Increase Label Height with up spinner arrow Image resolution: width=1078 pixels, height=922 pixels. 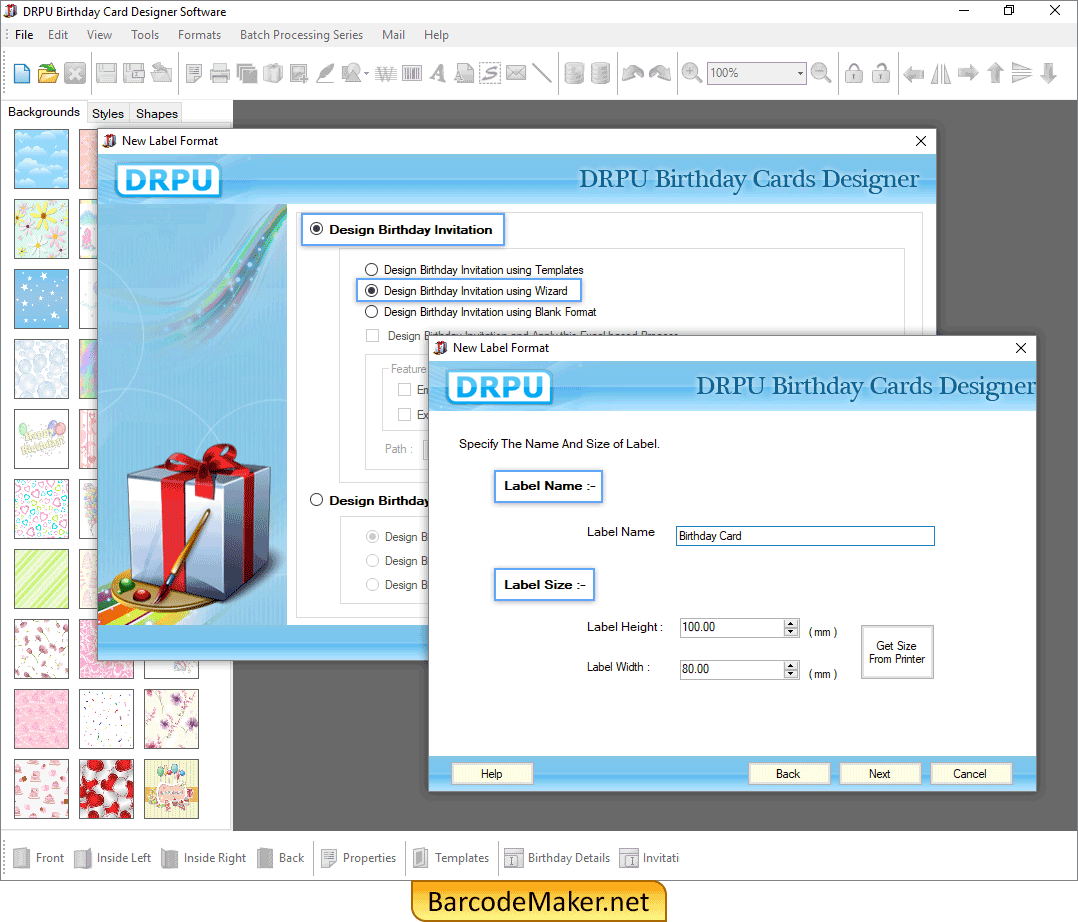791,623
